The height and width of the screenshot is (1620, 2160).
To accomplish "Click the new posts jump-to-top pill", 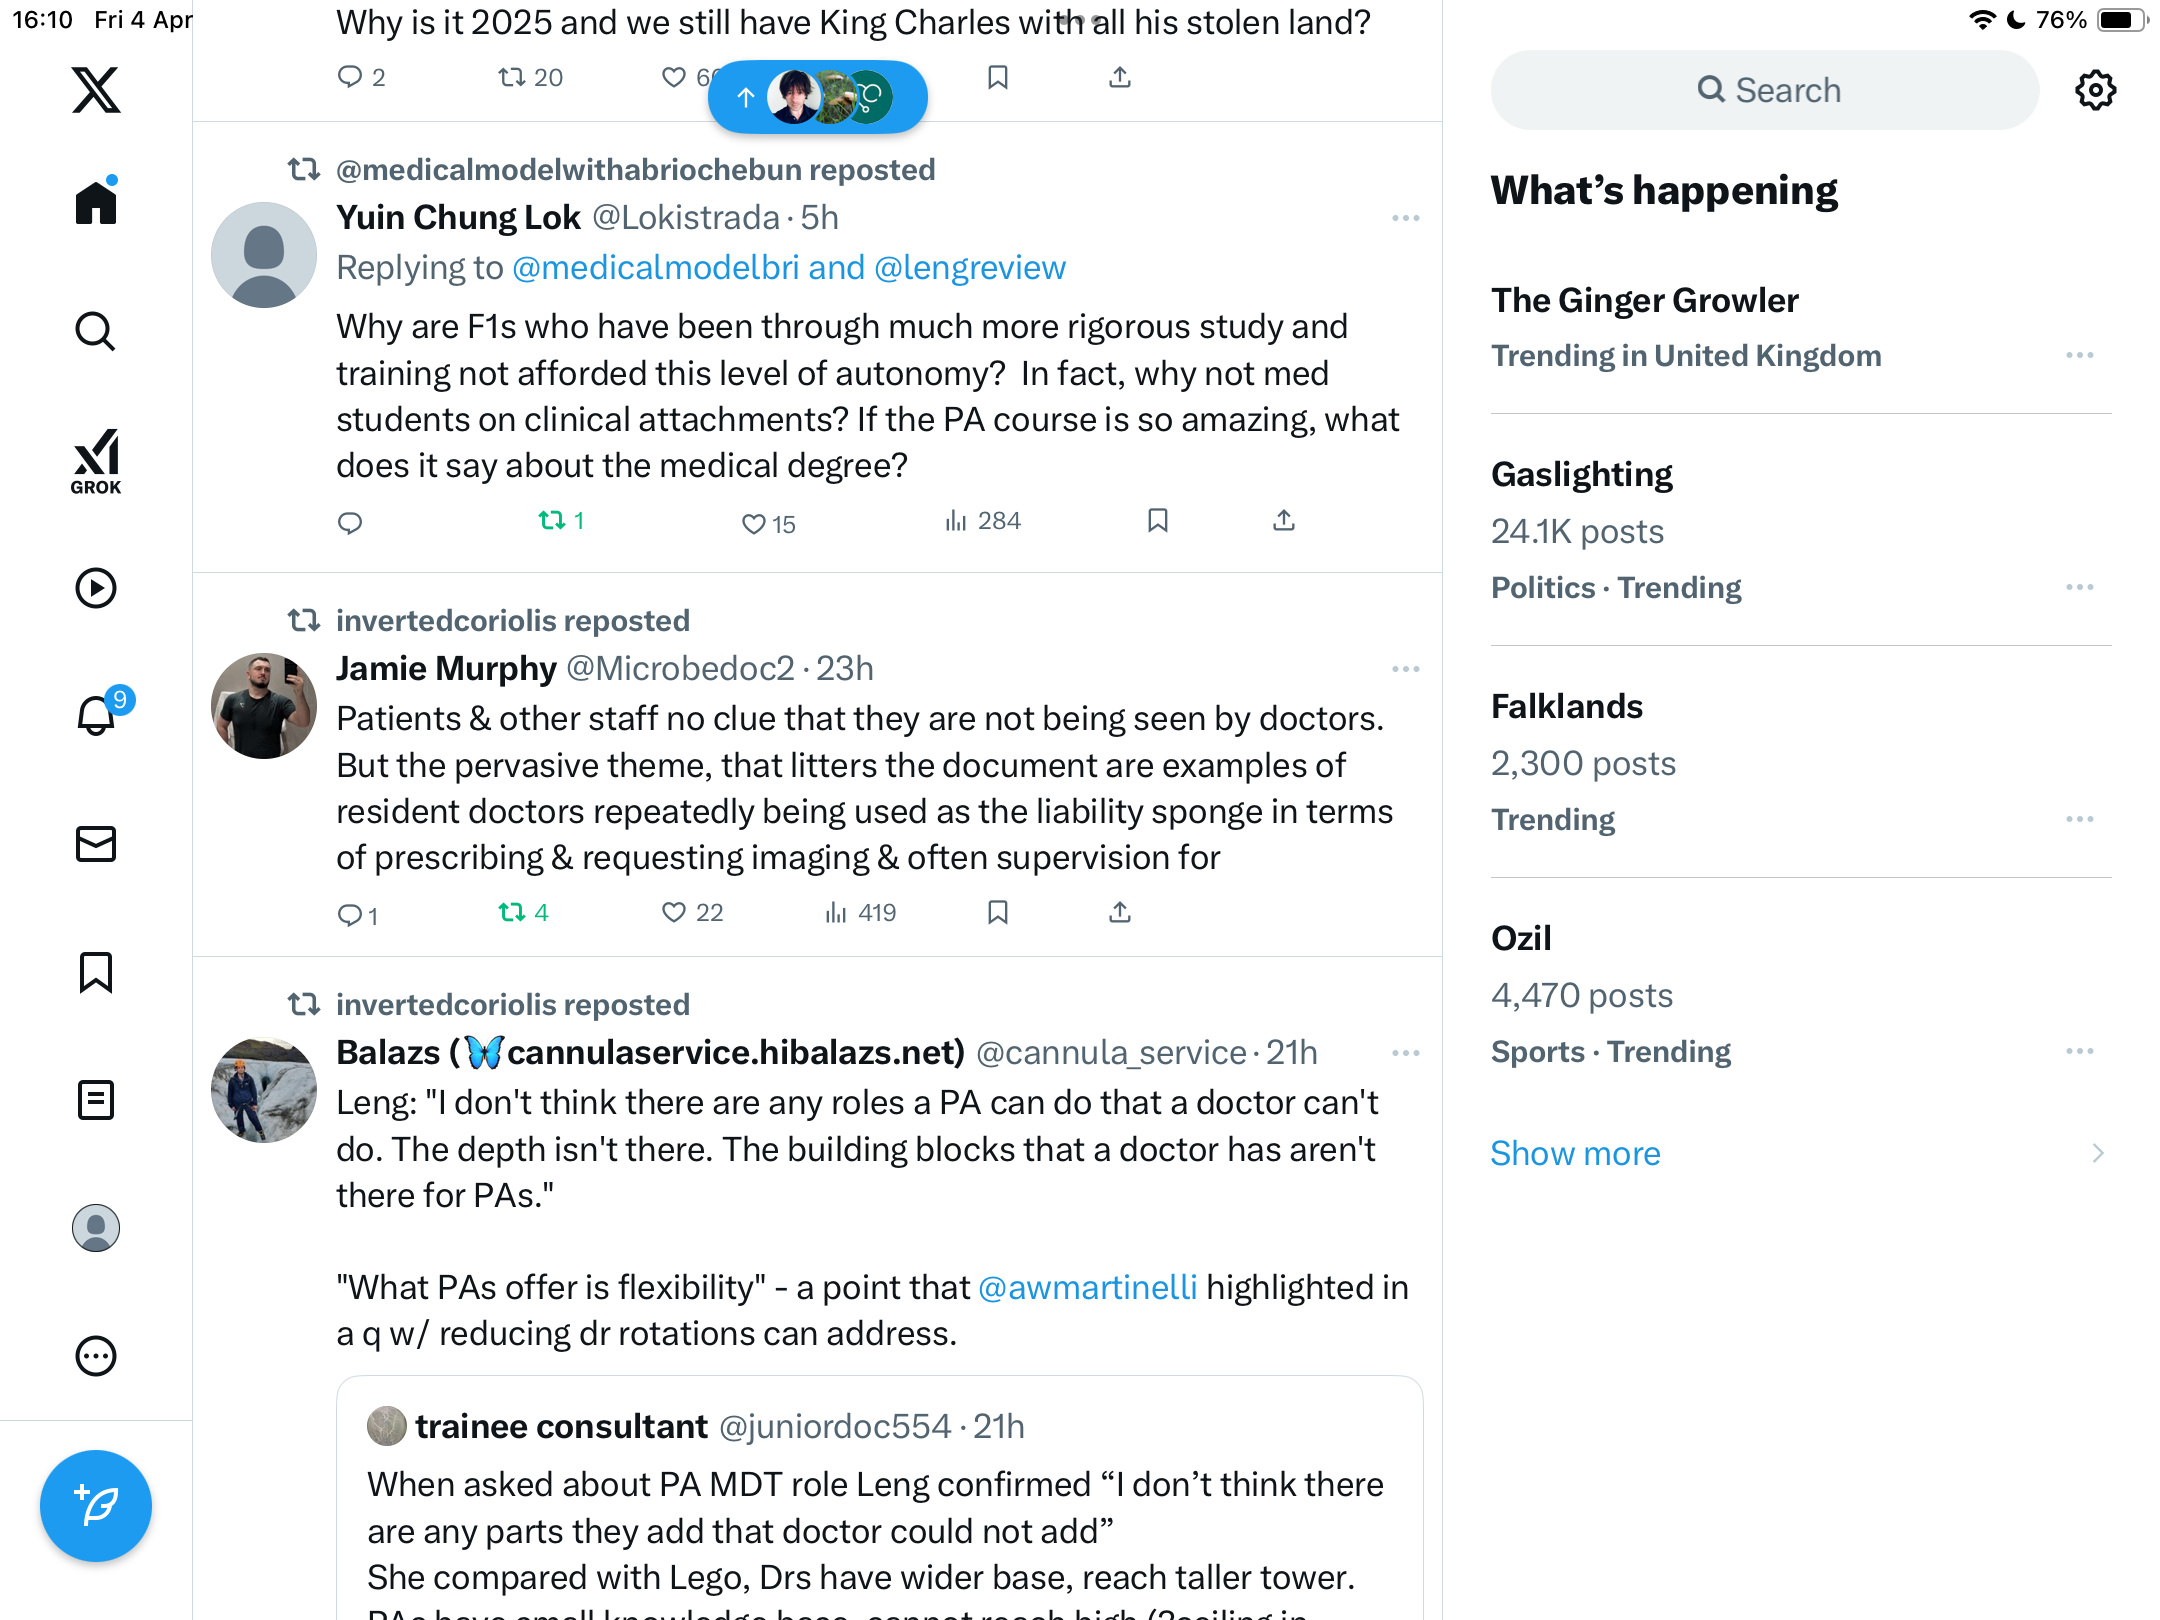I will click(x=818, y=97).
